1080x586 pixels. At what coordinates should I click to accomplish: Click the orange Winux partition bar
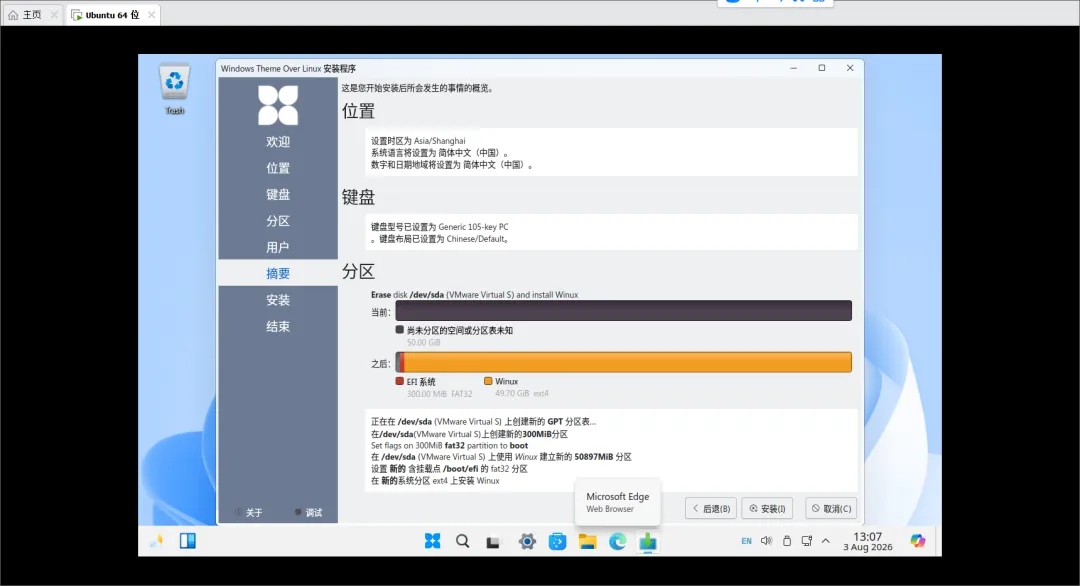point(628,362)
